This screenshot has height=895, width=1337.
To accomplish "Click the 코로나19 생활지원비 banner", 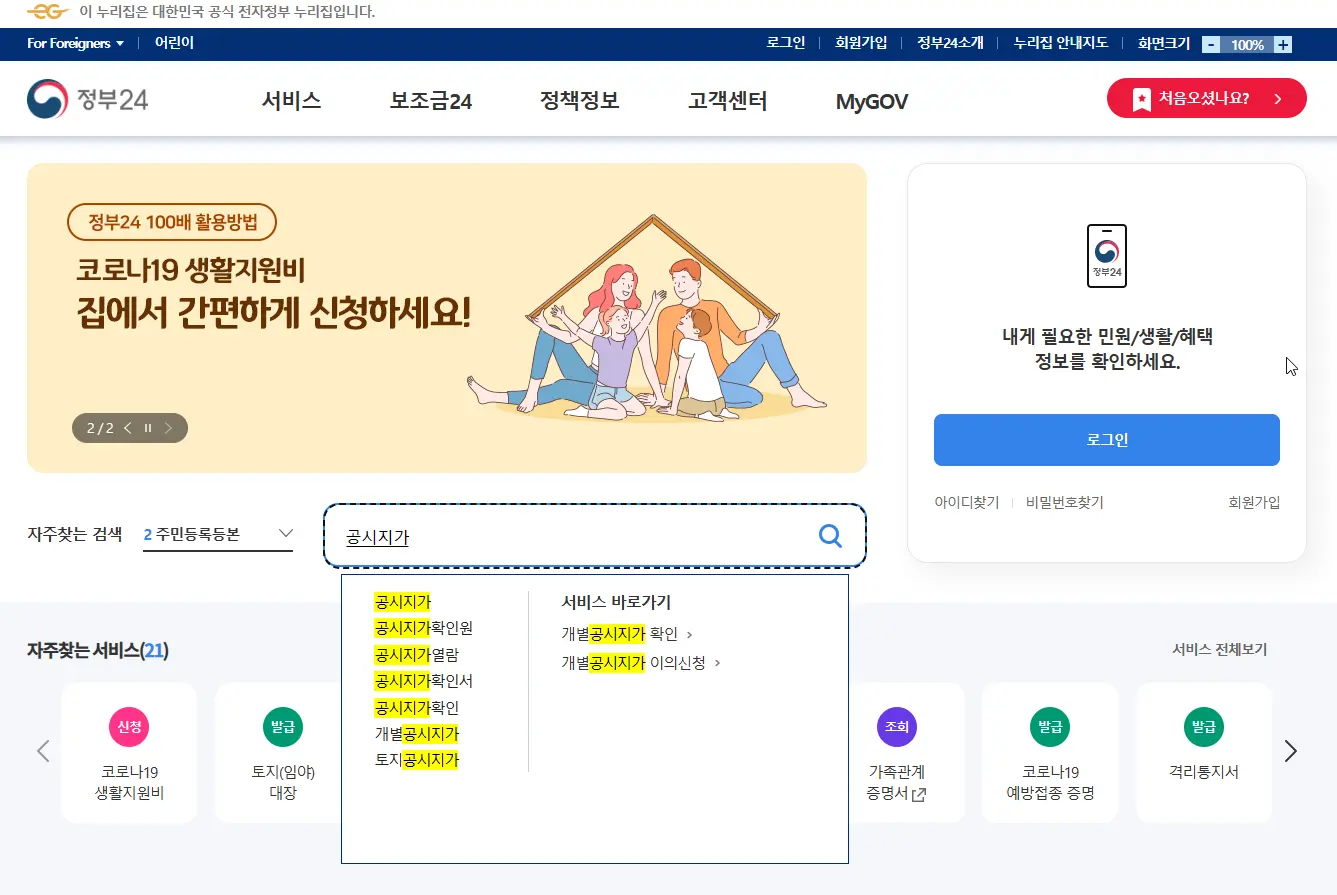I will (x=447, y=318).
